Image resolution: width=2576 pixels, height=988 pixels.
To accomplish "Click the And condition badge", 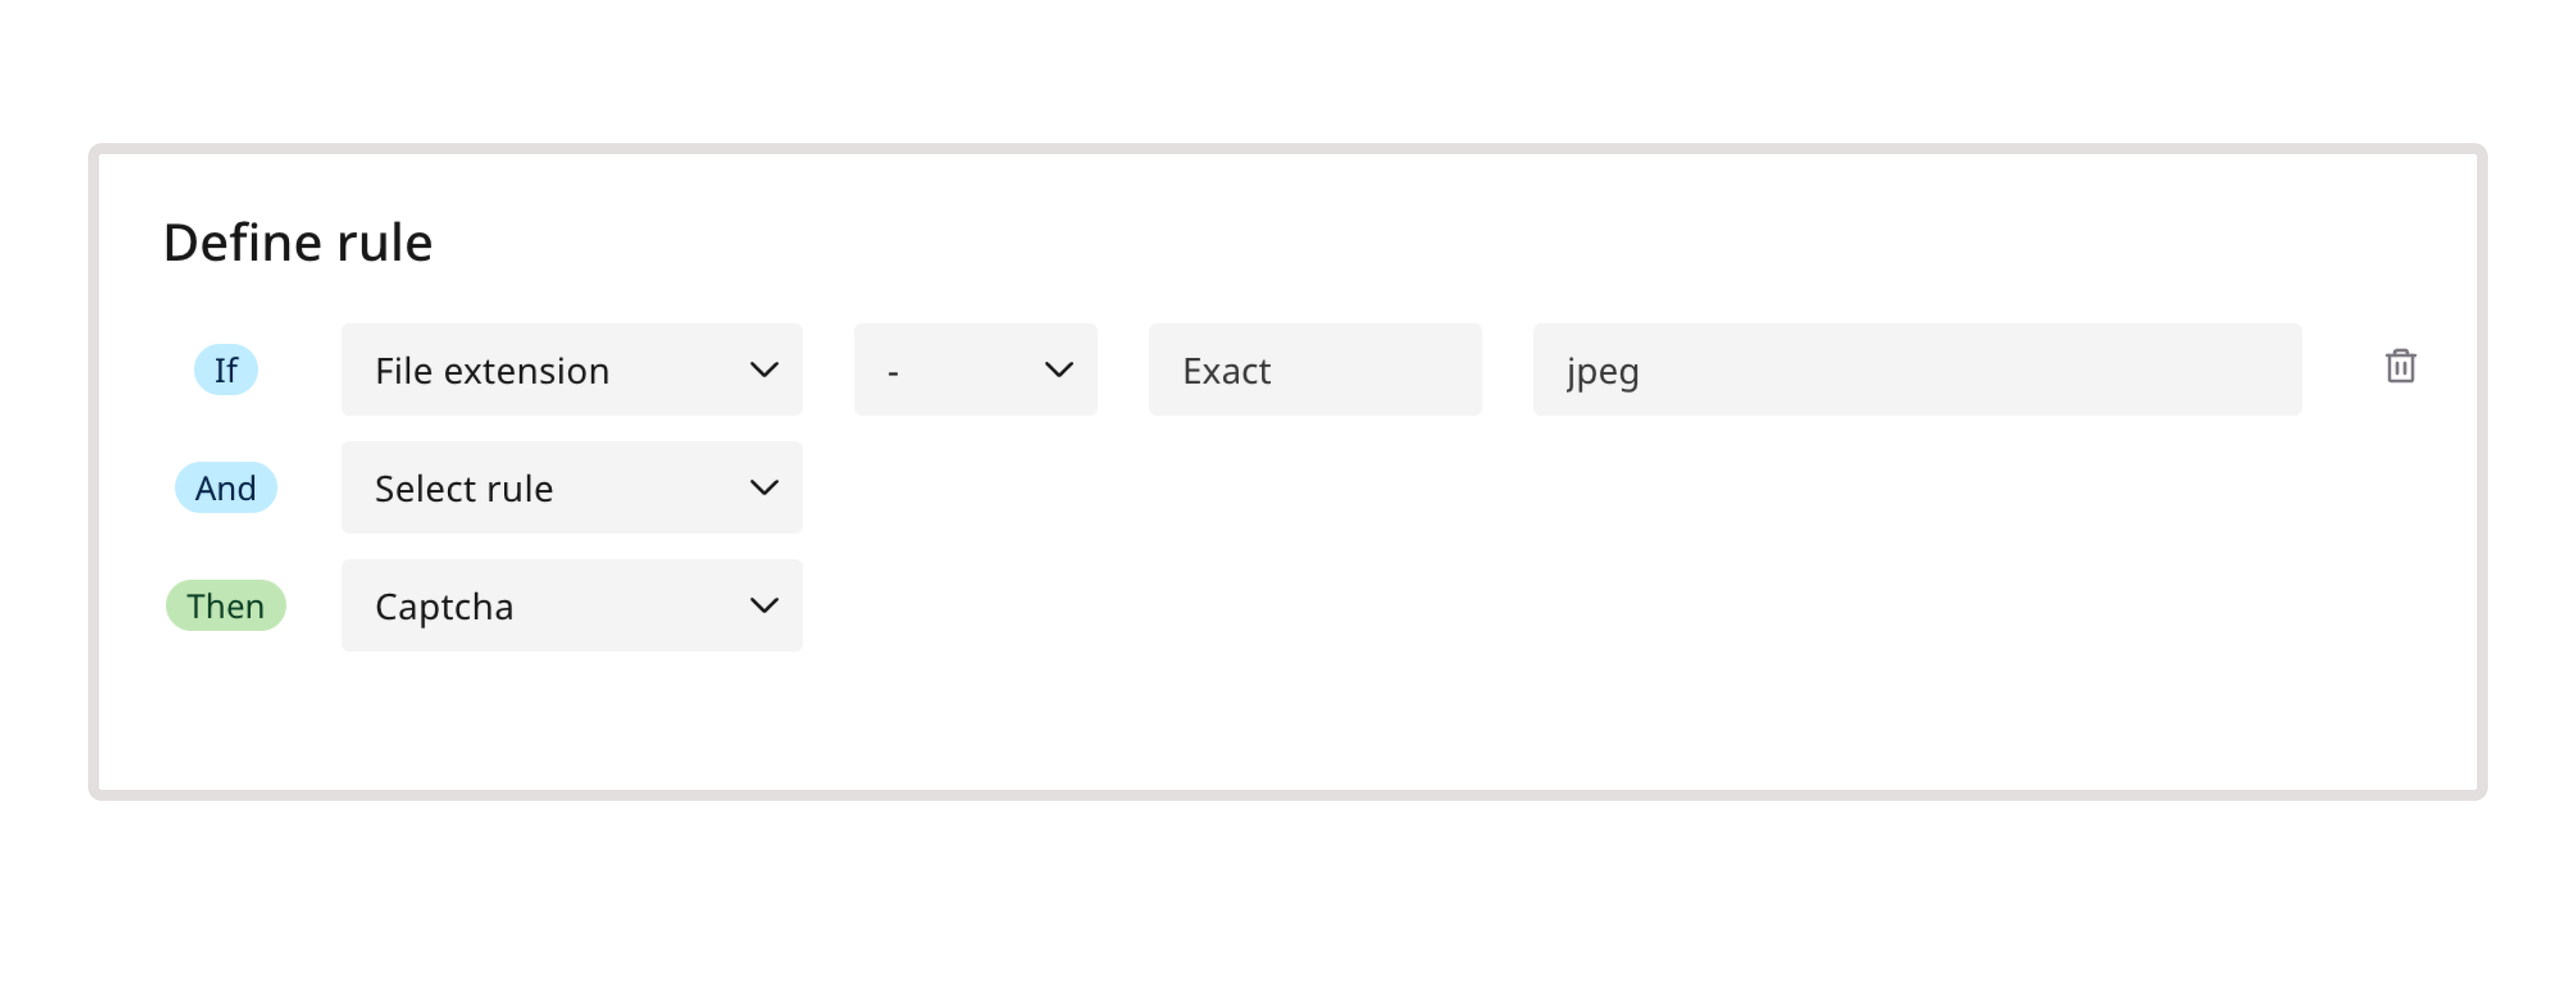I will pos(225,488).
